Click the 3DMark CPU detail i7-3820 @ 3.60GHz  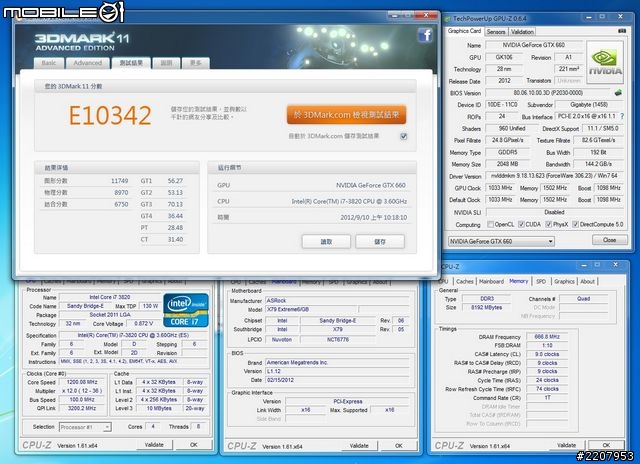point(349,201)
